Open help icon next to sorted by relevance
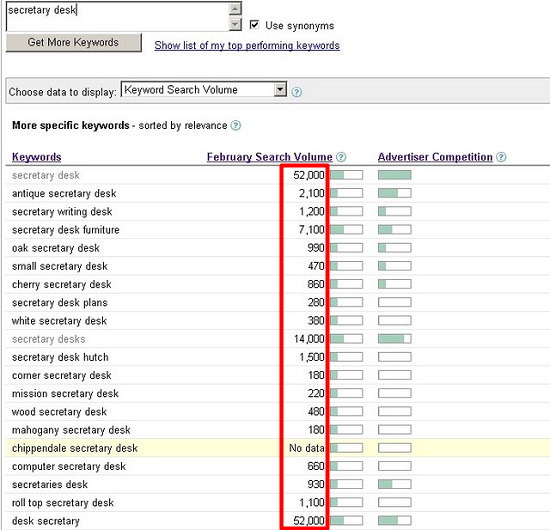This screenshot has width=550, height=530. [236, 125]
